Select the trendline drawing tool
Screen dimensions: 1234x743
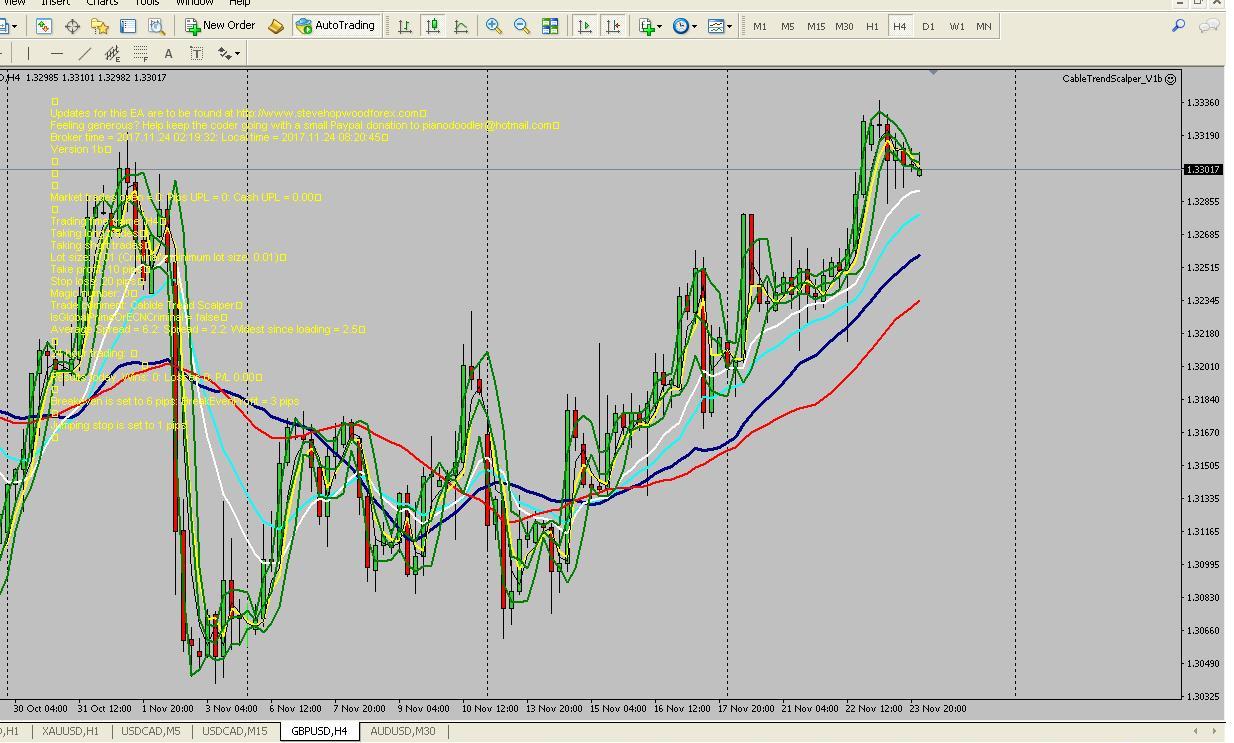click(85, 53)
